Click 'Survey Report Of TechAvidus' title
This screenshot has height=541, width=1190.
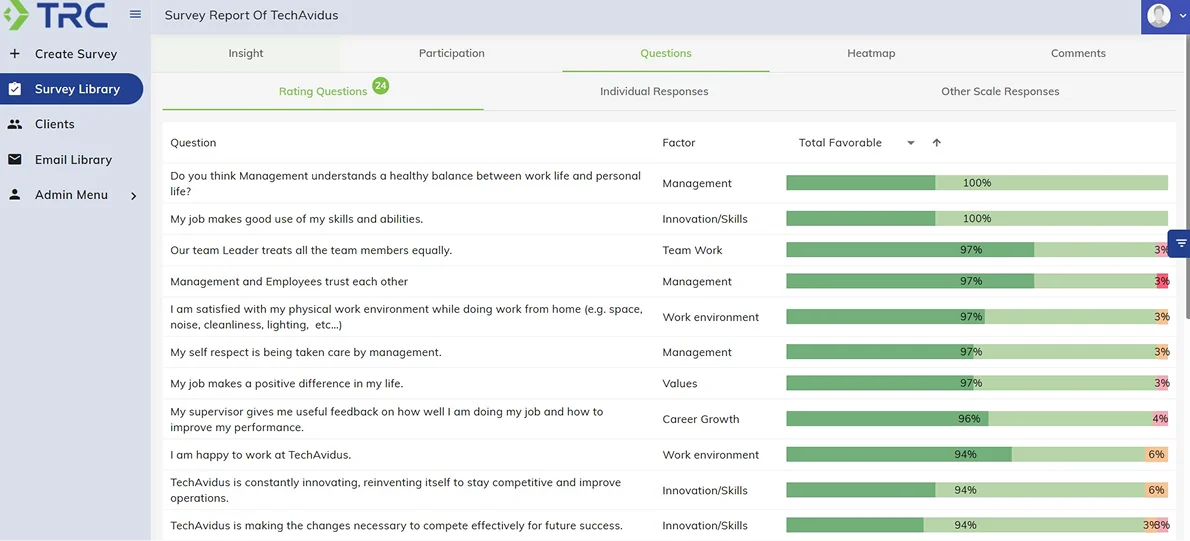pos(251,15)
